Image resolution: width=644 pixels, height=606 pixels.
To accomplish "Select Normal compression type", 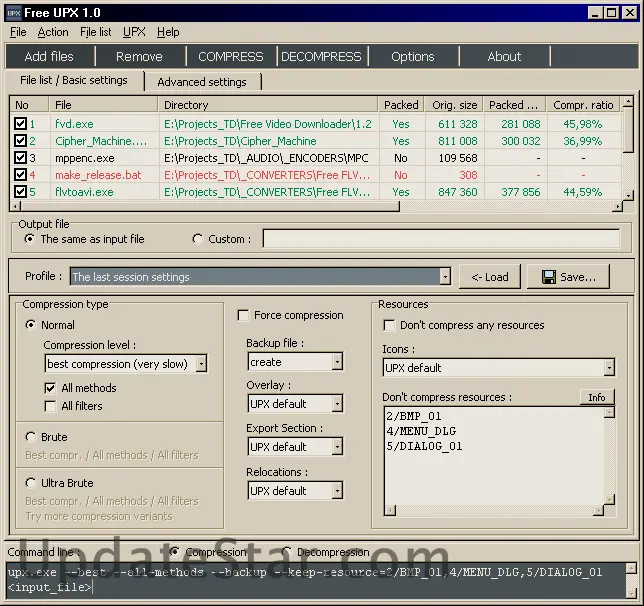I will pos(30,325).
